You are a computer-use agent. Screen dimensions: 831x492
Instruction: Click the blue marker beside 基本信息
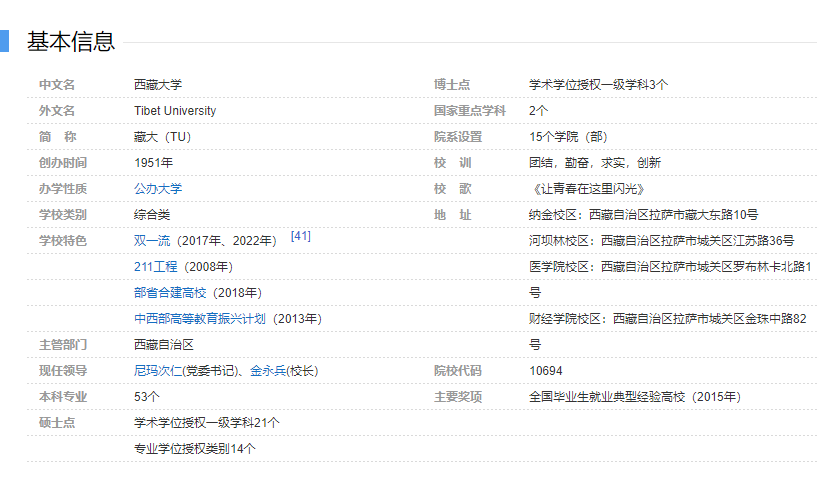[x=4, y=41]
